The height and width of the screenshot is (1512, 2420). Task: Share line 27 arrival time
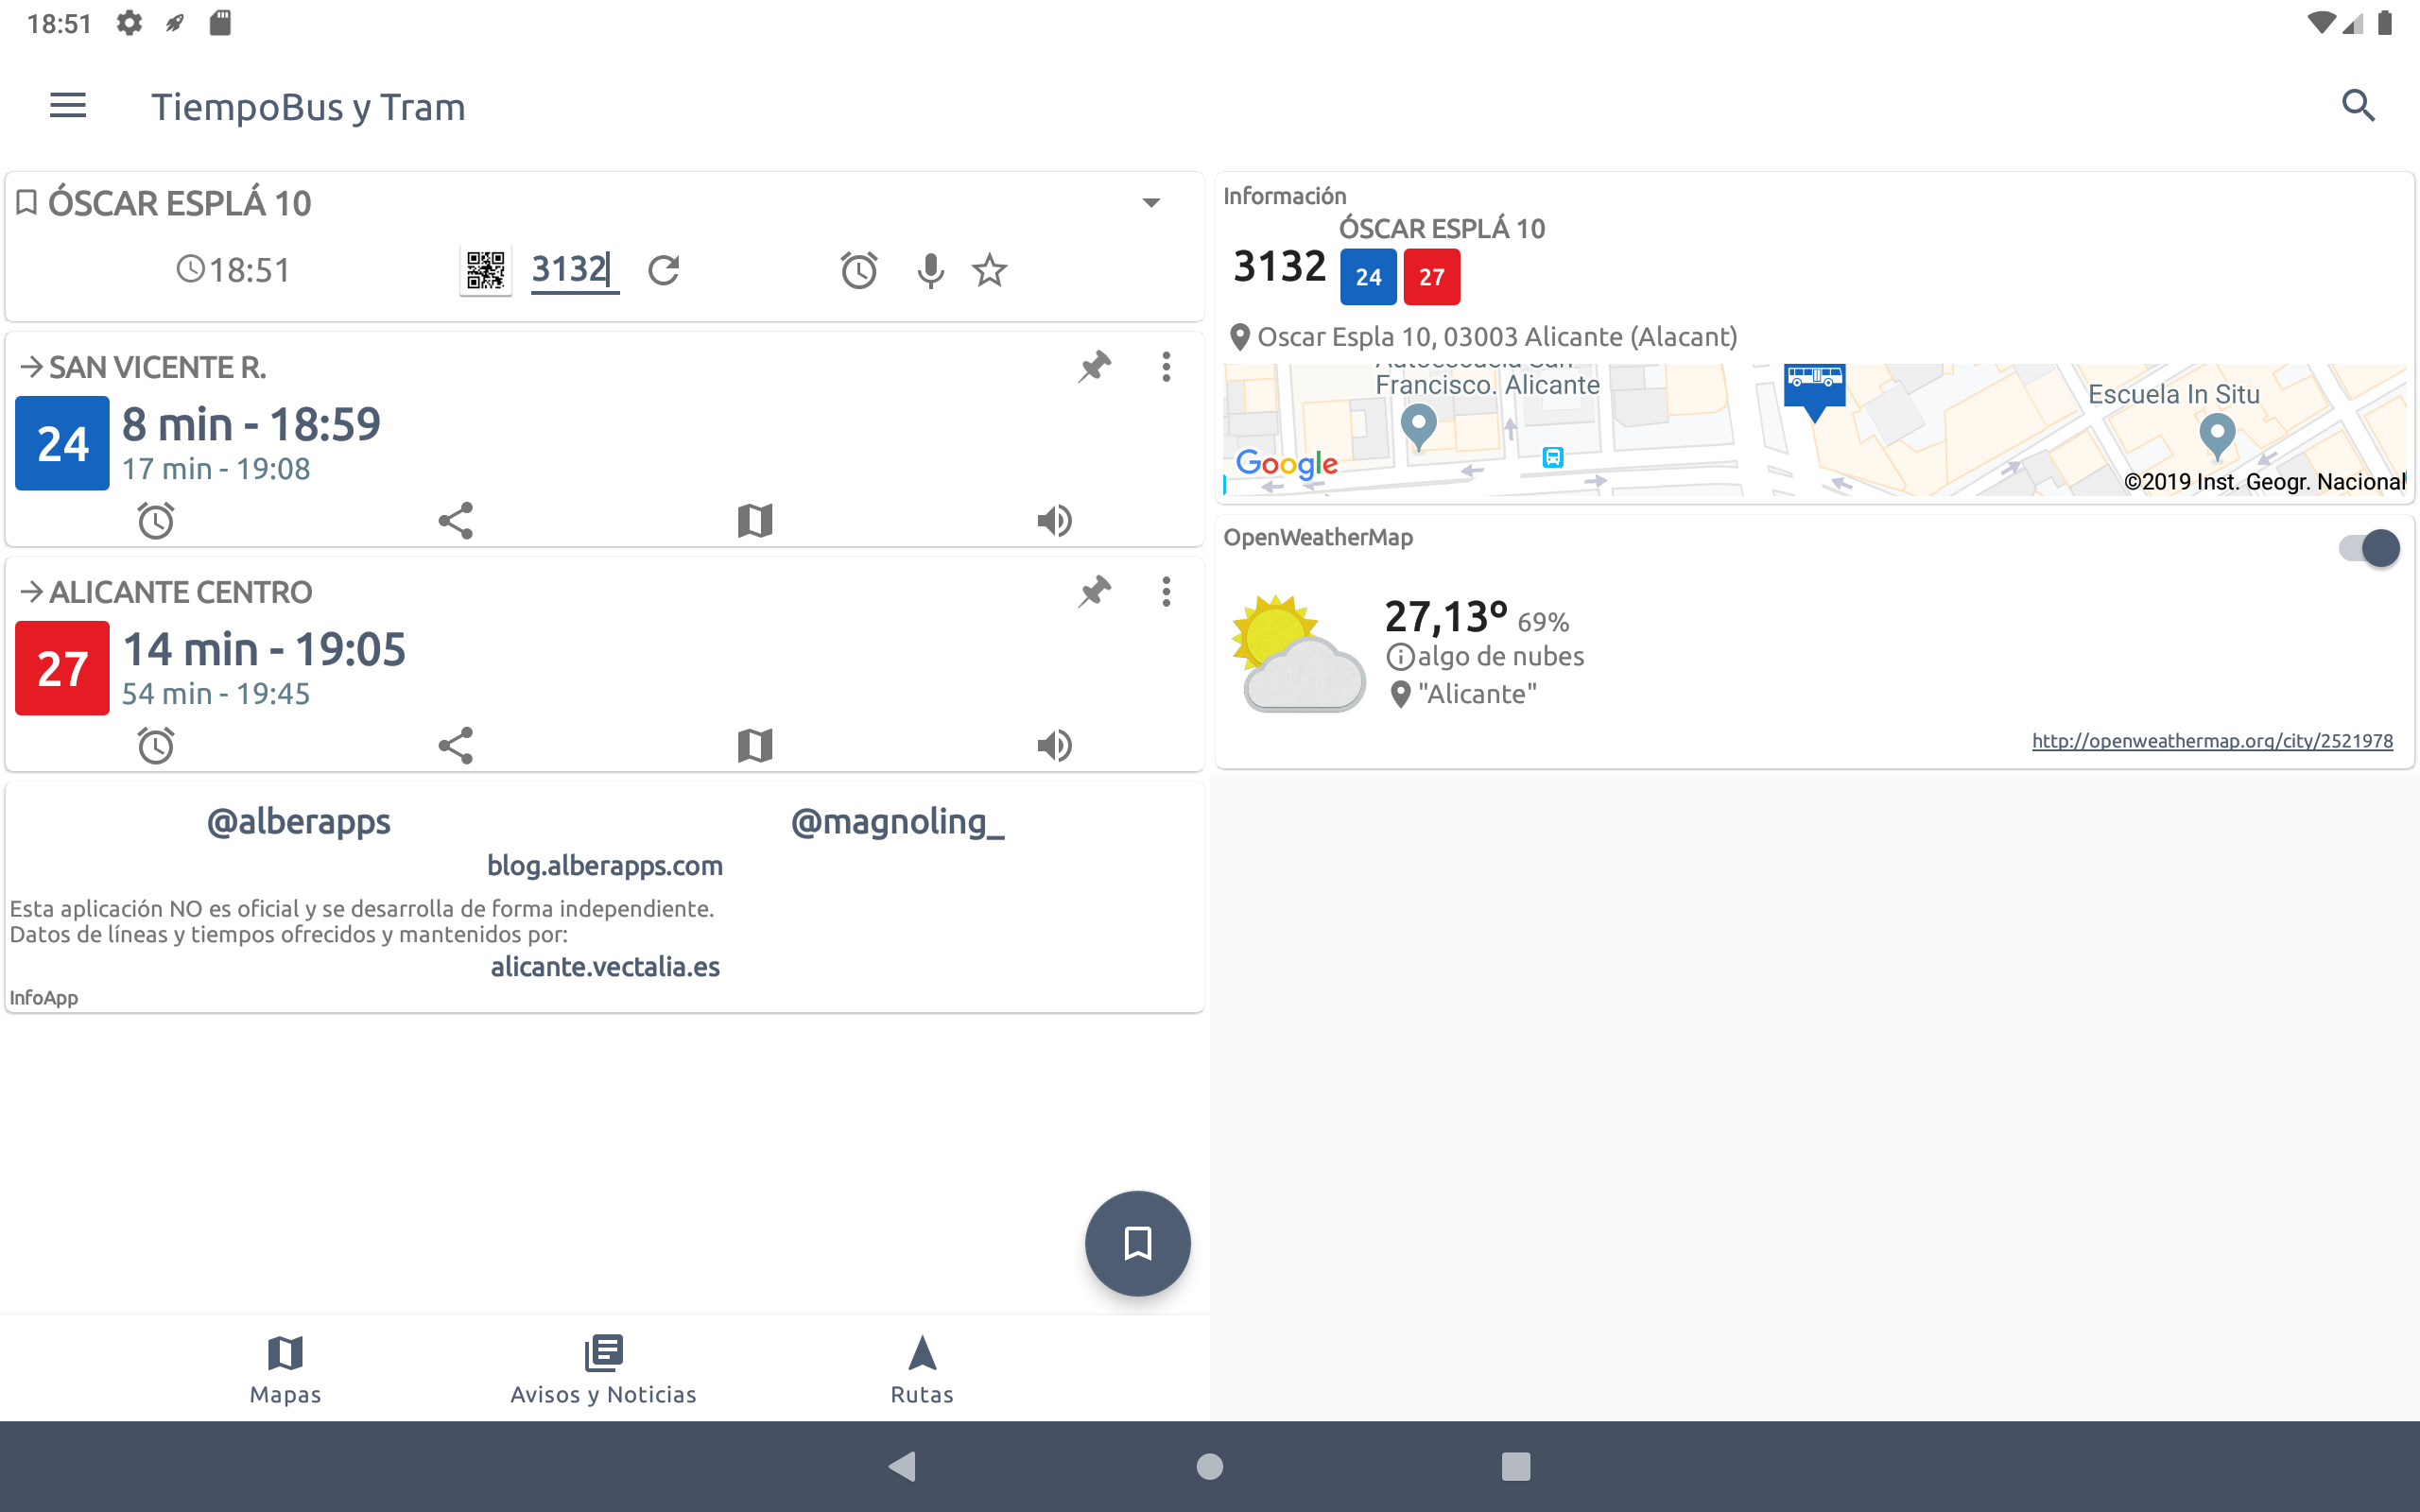(x=455, y=745)
